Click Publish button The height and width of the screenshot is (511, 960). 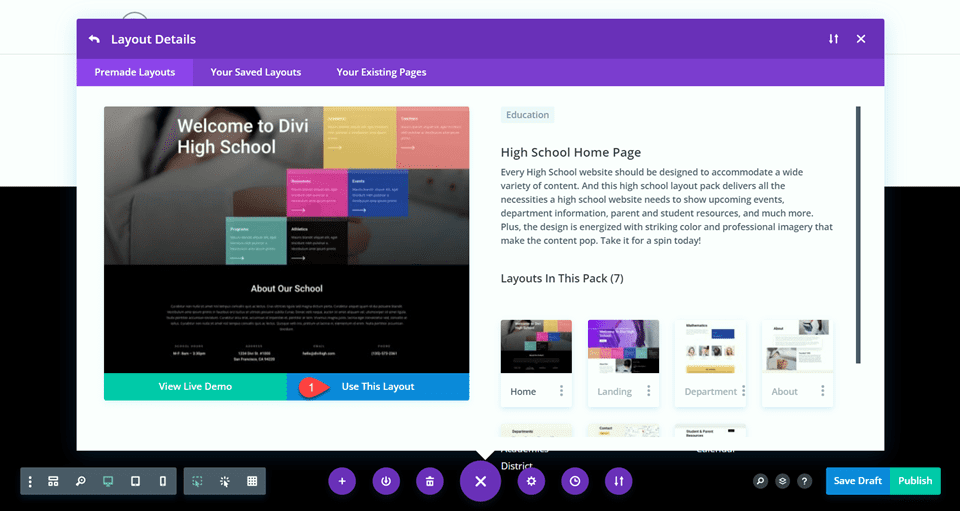tap(915, 481)
